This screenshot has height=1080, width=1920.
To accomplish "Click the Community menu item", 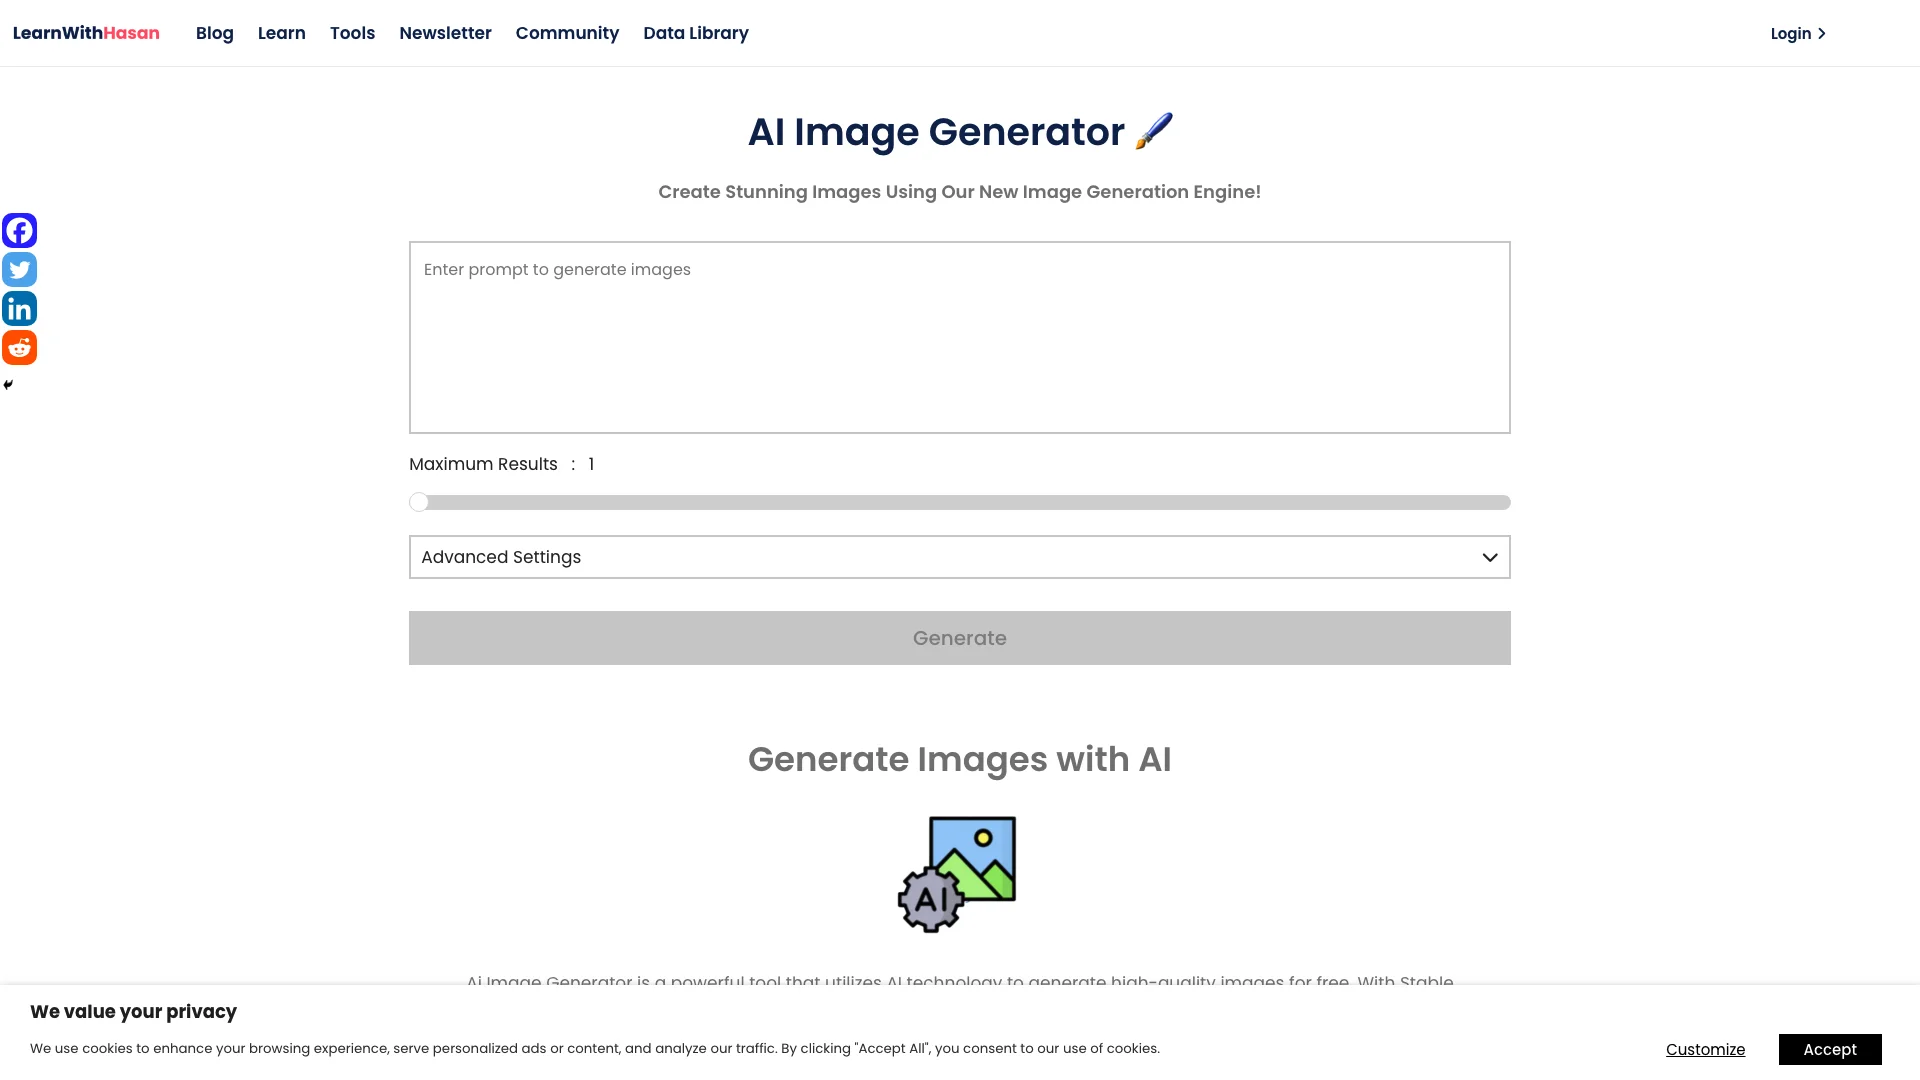I will pyautogui.click(x=567, y=33).
